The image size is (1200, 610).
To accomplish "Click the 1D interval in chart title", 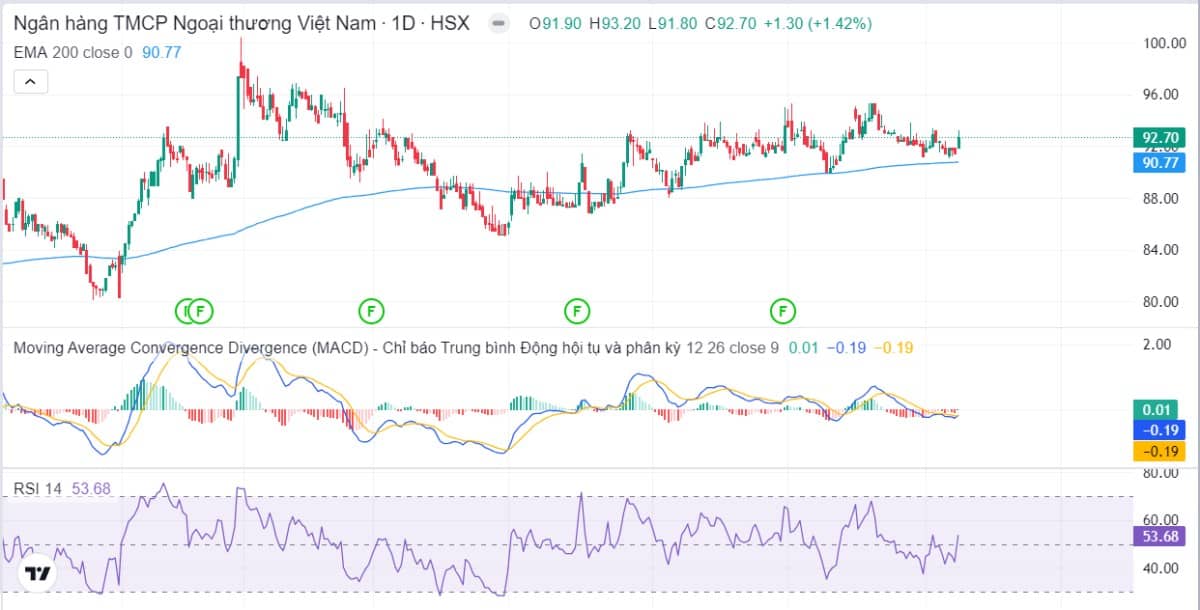I will pyautogui.click(x=404, y=23).
